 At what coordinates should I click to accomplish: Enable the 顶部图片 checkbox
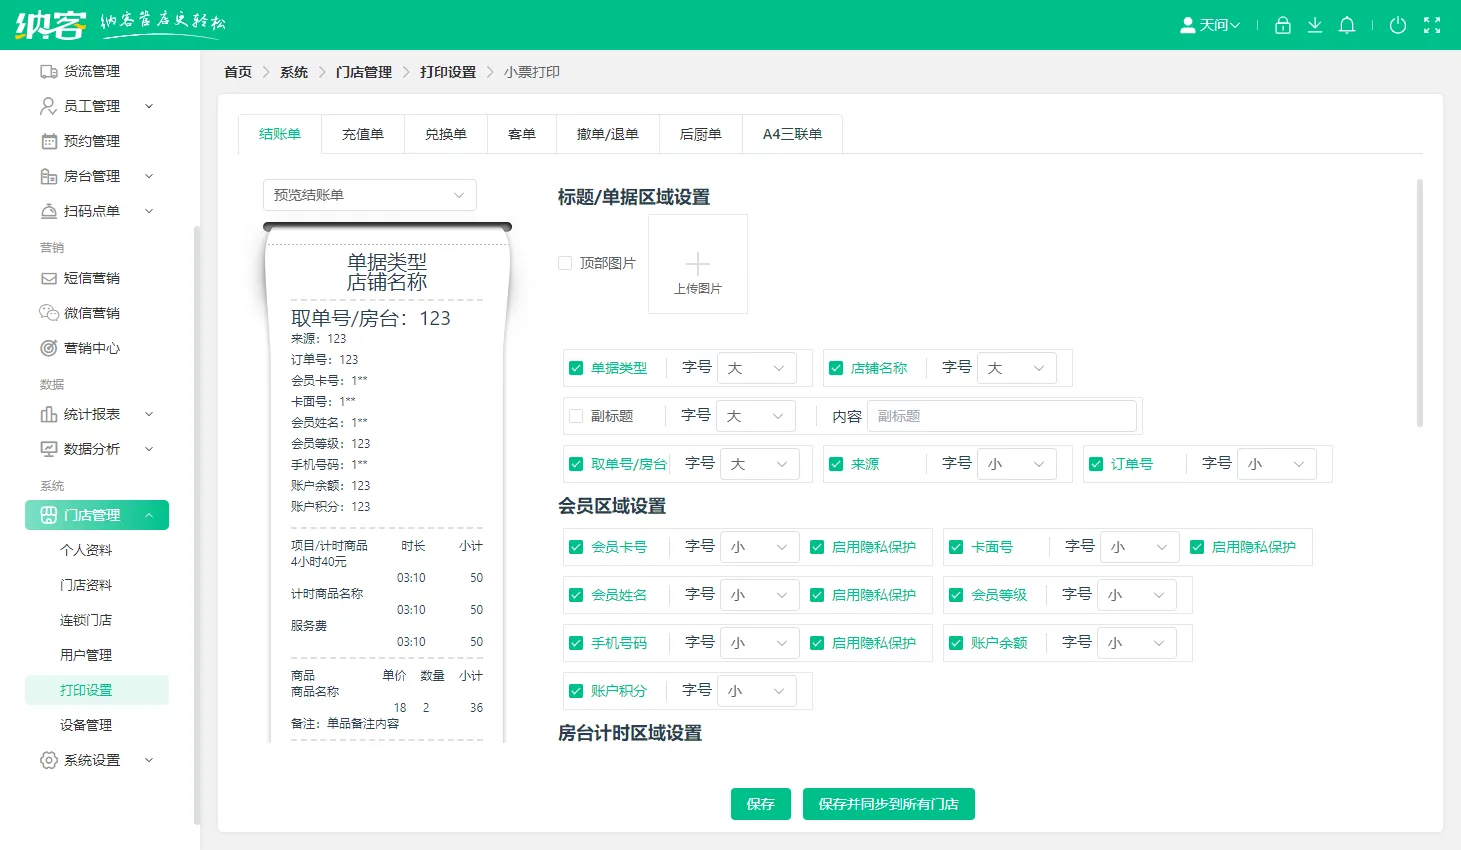pos(565,263)
